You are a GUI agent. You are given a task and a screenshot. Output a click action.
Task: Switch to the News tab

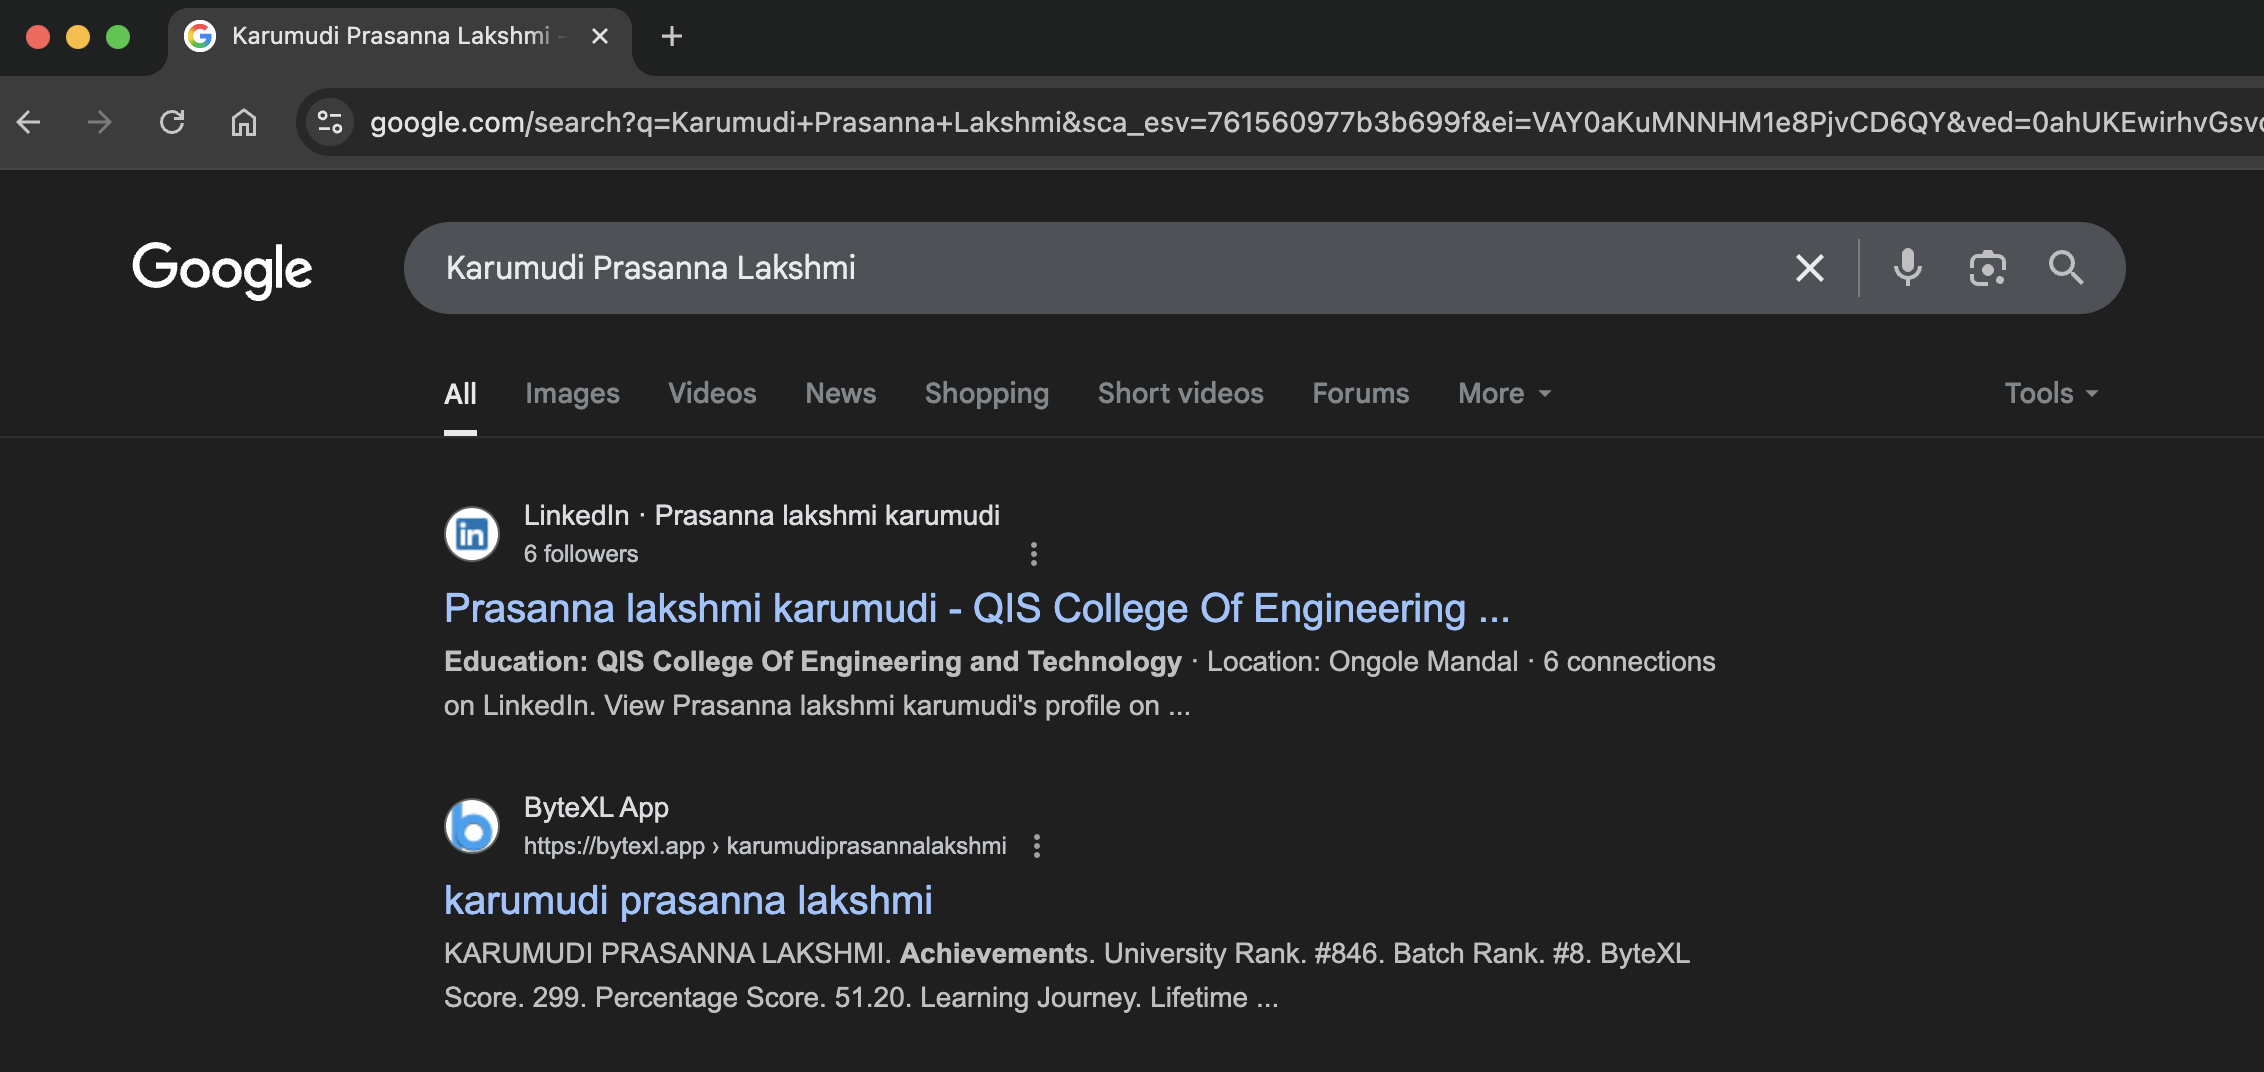pyautogui.click(x=840, y=394)
